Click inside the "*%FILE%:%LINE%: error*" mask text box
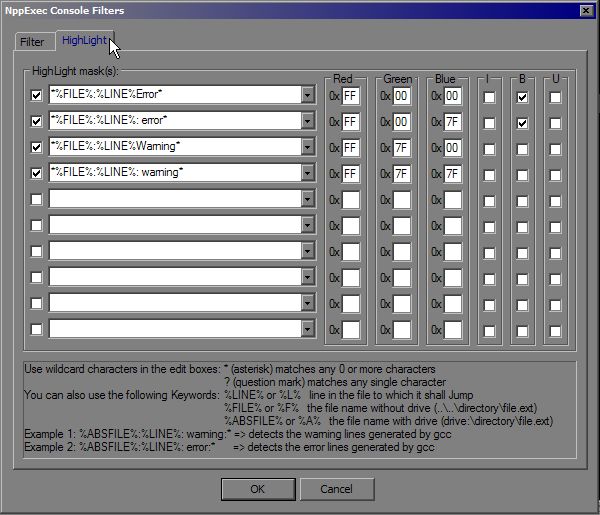Viewport: 600px width, 515px height. click(175, 121)
